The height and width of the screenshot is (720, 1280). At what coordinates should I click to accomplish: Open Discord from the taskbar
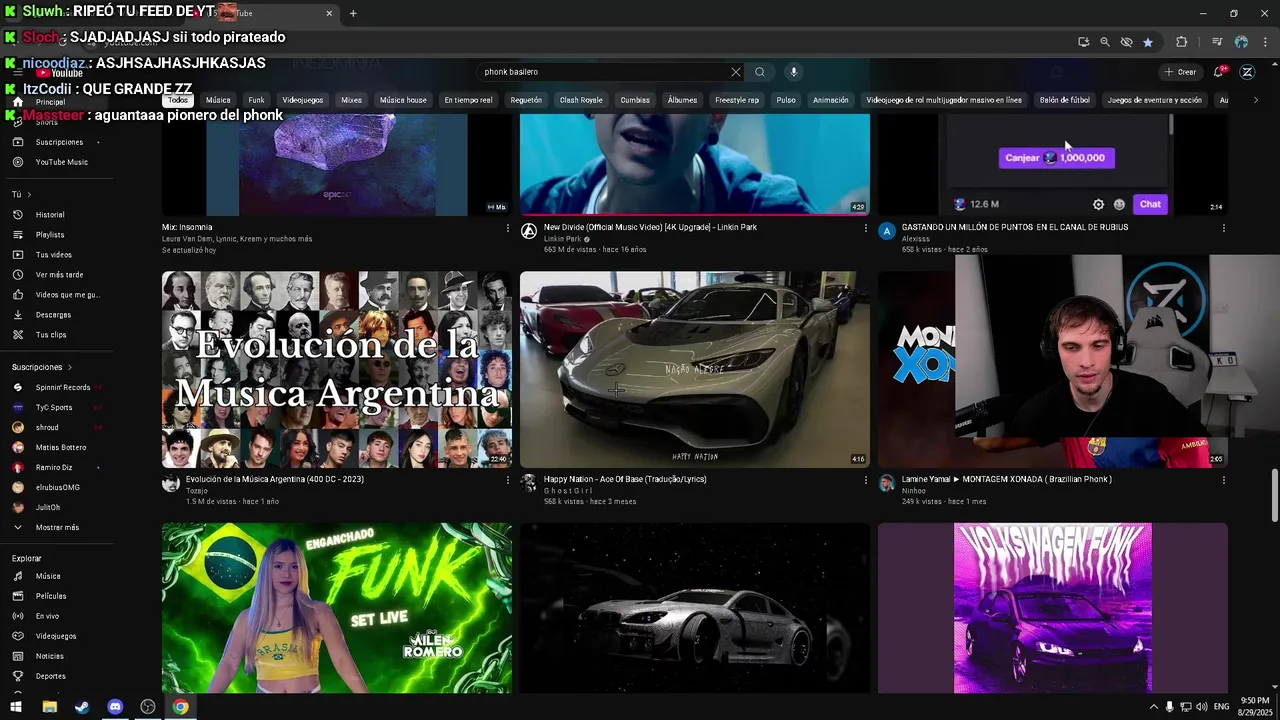click(115, 707)
